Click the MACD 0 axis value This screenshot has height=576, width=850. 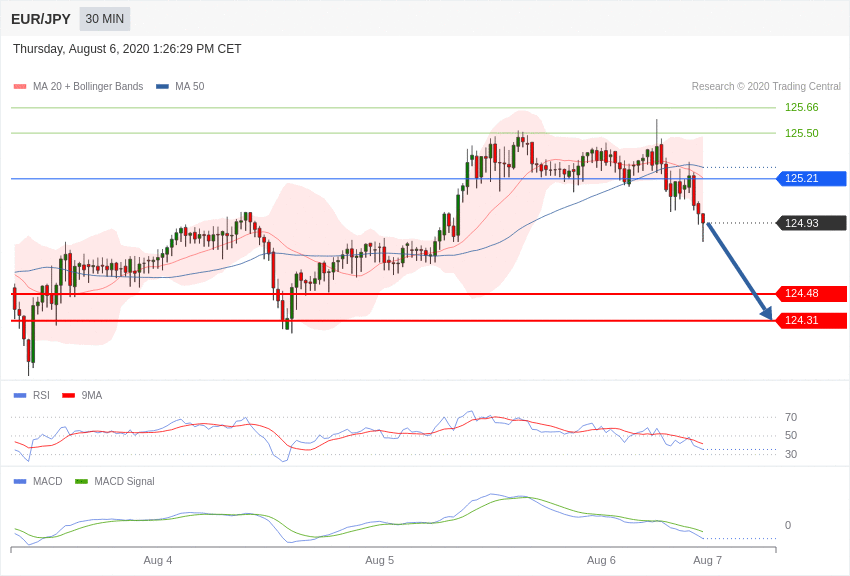(788, 525)
